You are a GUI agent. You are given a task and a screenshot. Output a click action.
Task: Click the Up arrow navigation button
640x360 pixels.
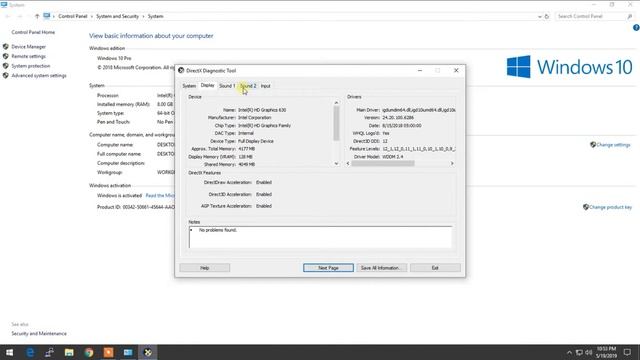(37, 16)
